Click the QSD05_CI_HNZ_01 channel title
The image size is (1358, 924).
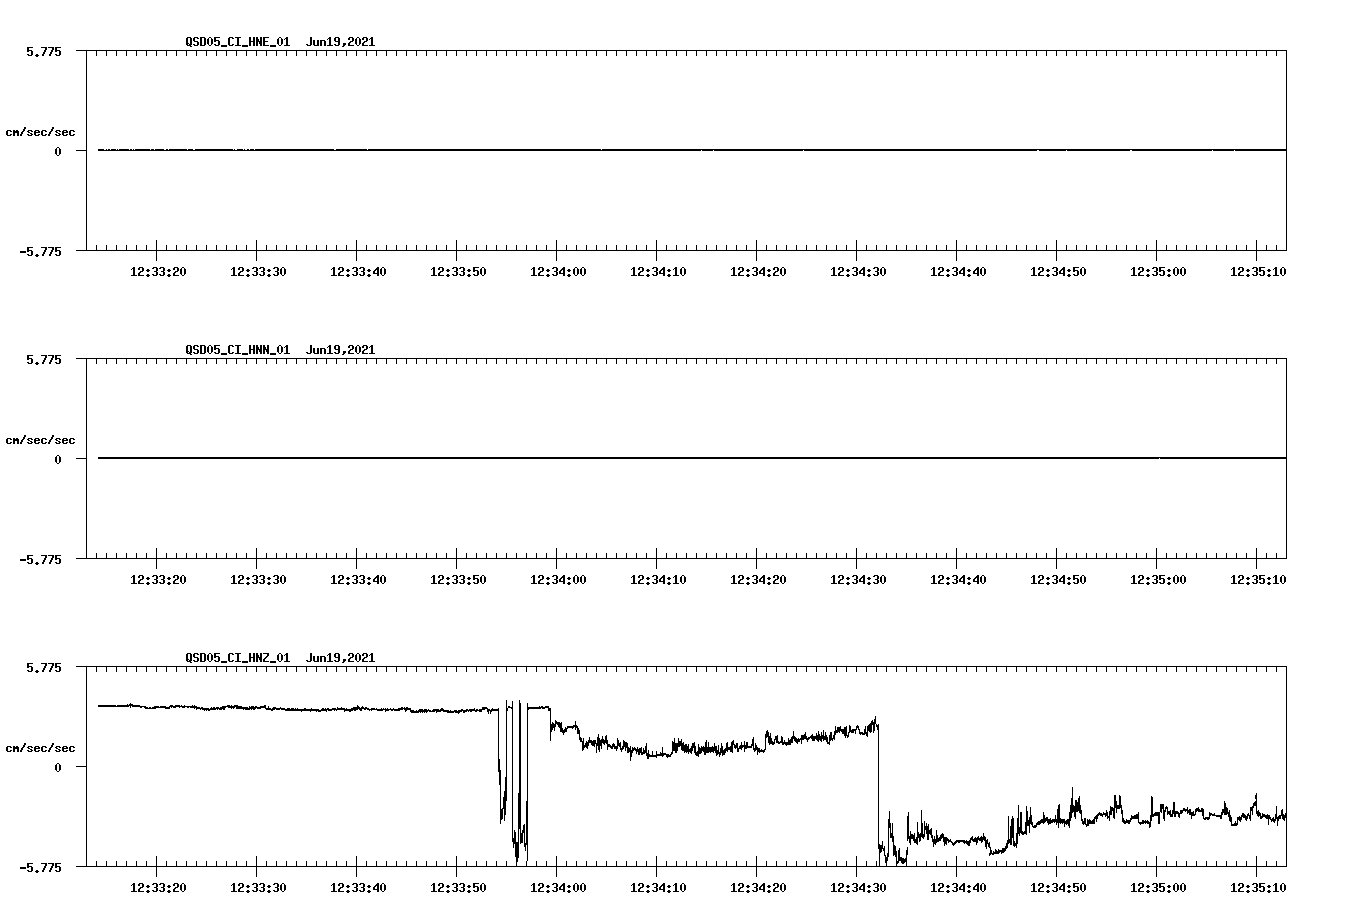(238, 658)
